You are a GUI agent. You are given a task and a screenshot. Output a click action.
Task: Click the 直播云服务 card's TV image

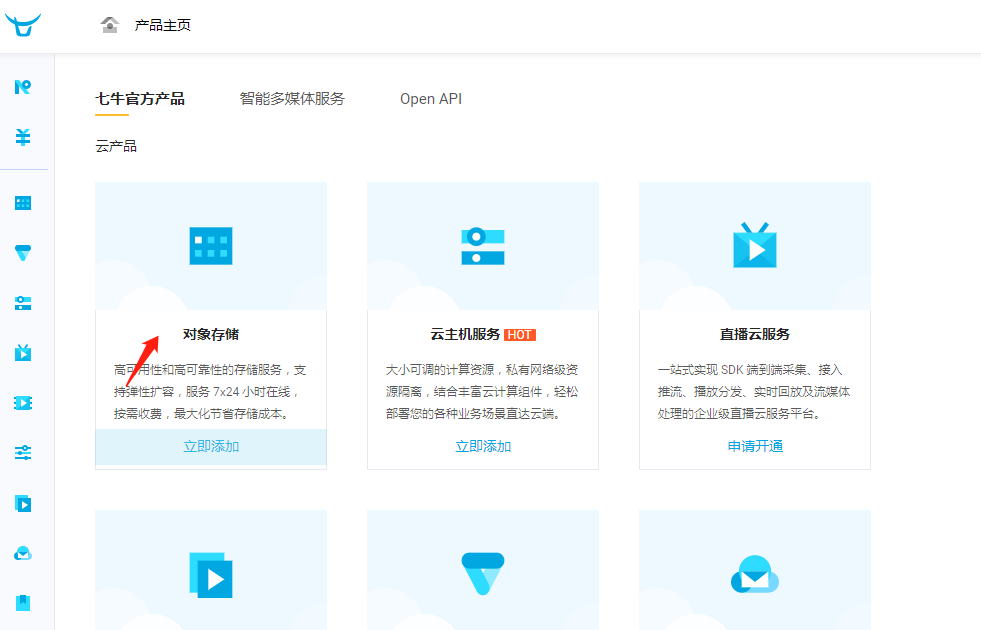755,245
